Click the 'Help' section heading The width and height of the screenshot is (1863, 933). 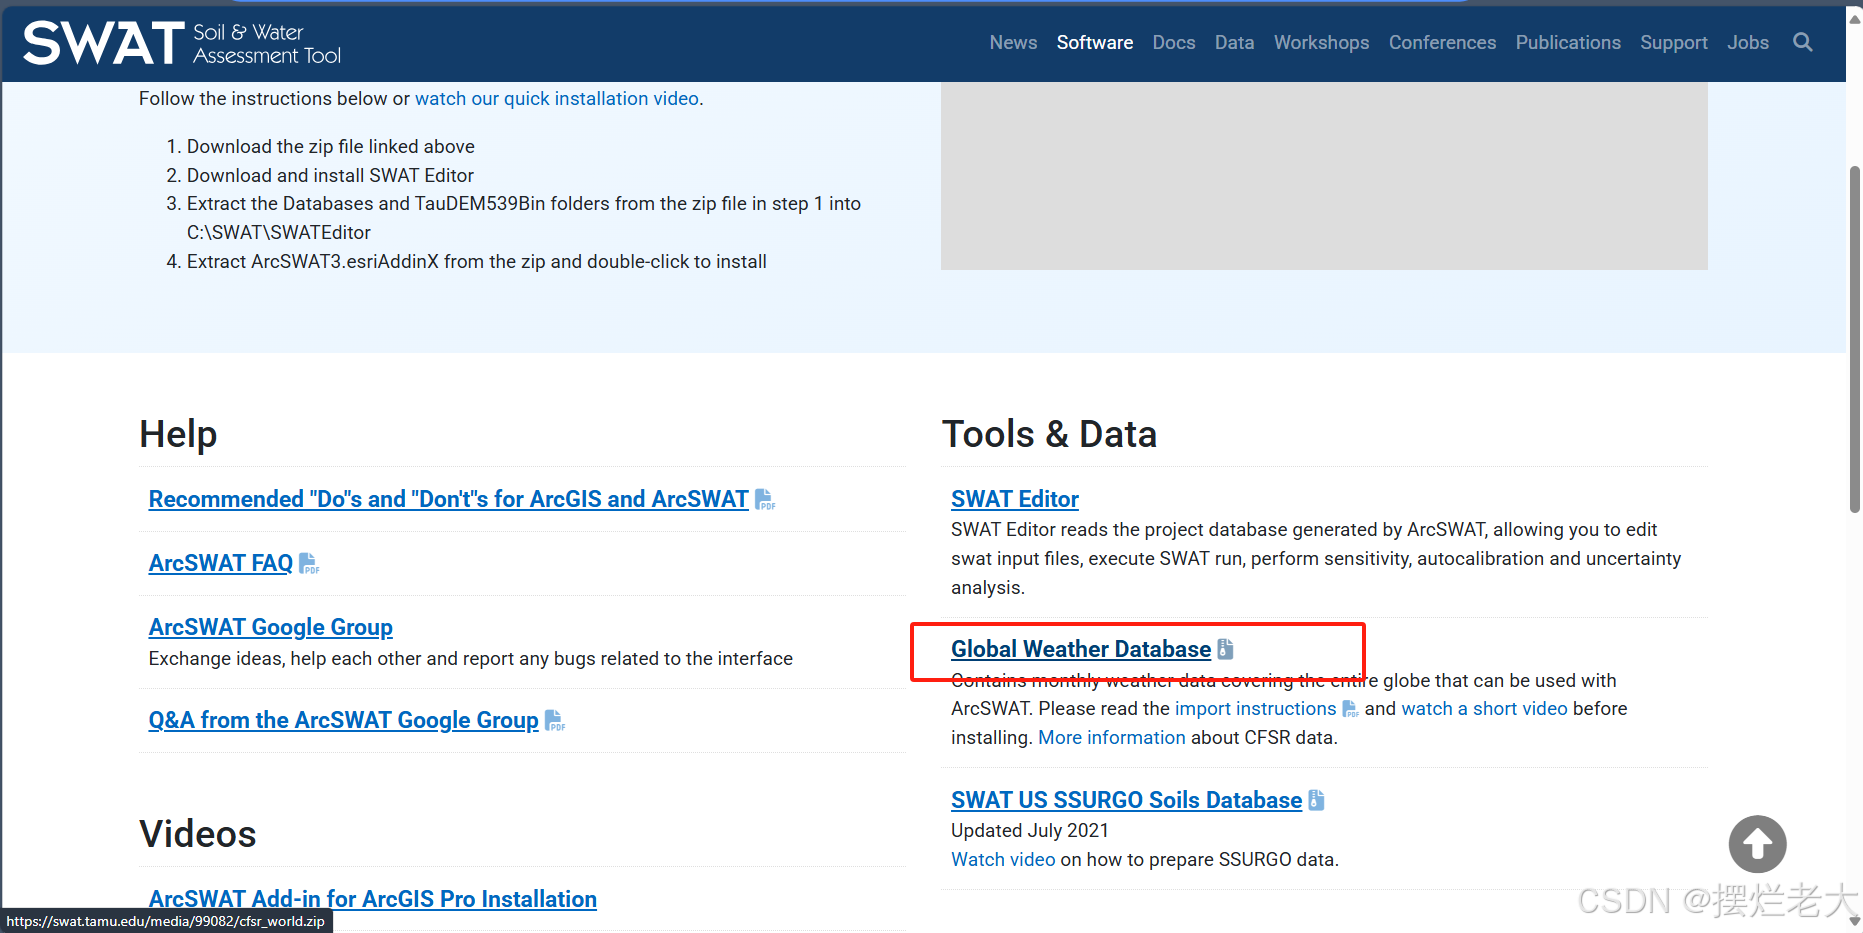tap(178, 434)
